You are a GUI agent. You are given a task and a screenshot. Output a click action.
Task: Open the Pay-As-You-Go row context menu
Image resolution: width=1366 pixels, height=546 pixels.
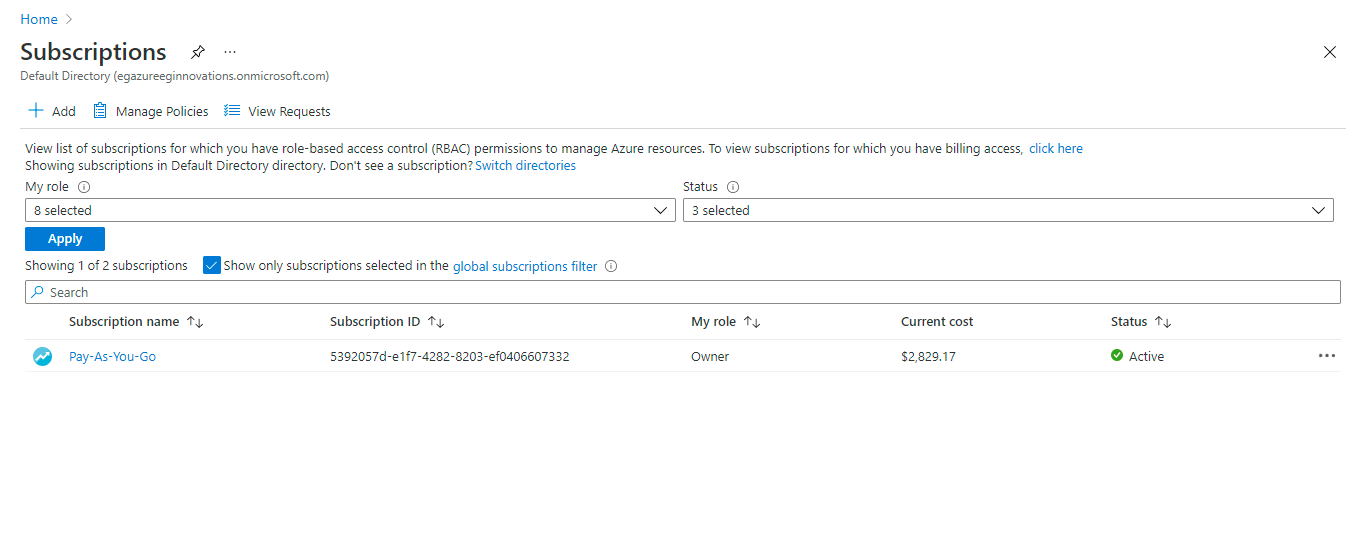[1327, 356]
